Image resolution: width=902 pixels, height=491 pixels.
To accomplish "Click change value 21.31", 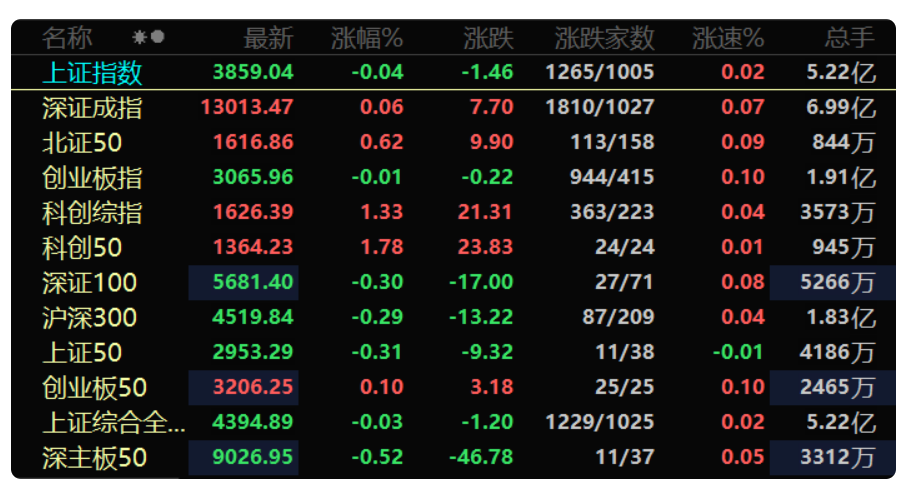I will 486,212.
